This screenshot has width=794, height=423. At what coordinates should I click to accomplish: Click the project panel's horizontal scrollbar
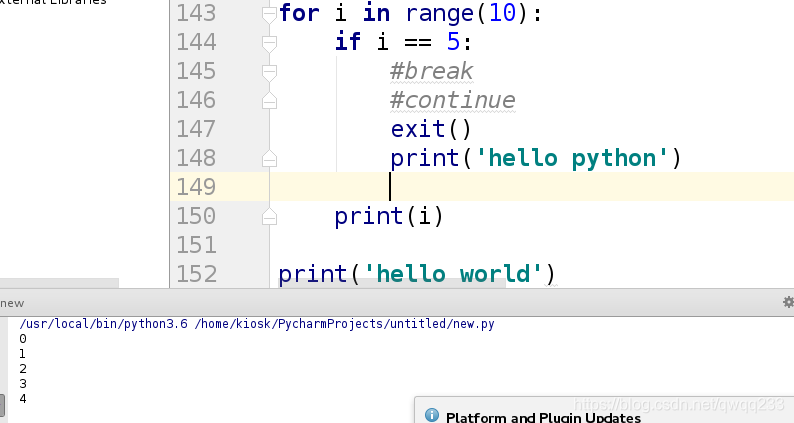(59, 283)
